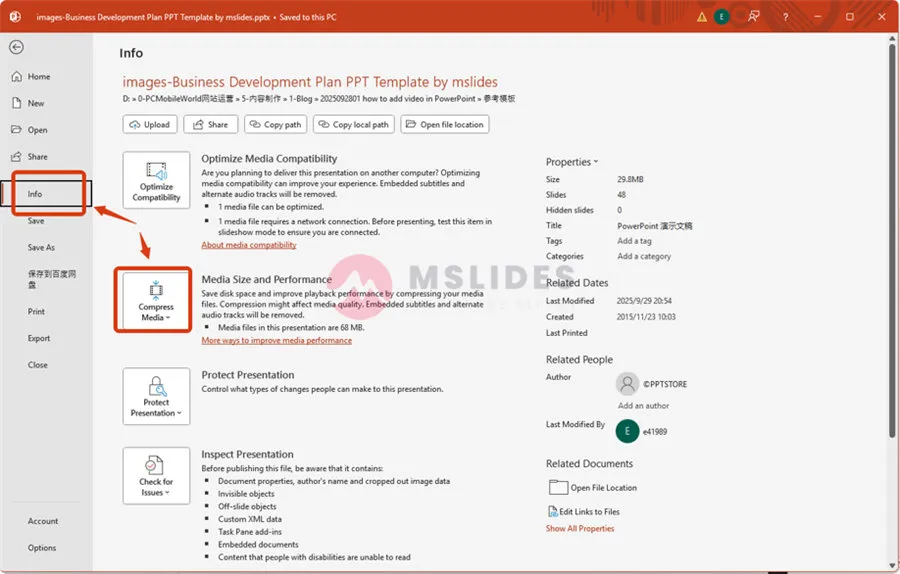Open the Optimize Compatibility media tool
Image resolution: width=900 pixels, height=574 pixels.
click(156, 181)
